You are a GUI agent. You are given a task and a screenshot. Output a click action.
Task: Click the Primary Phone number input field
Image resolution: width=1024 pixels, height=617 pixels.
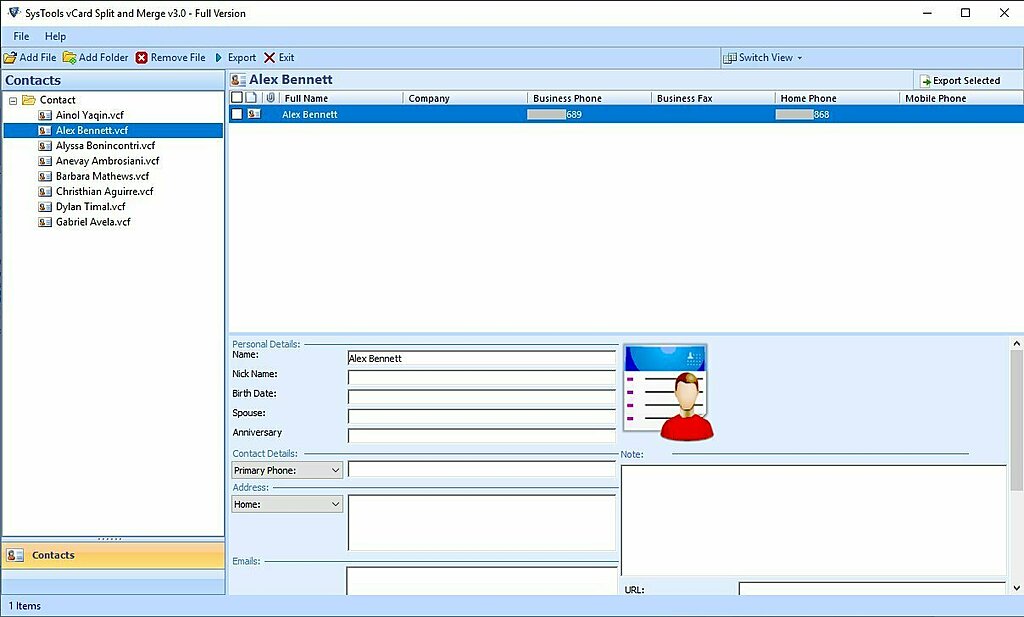point(482,469)
